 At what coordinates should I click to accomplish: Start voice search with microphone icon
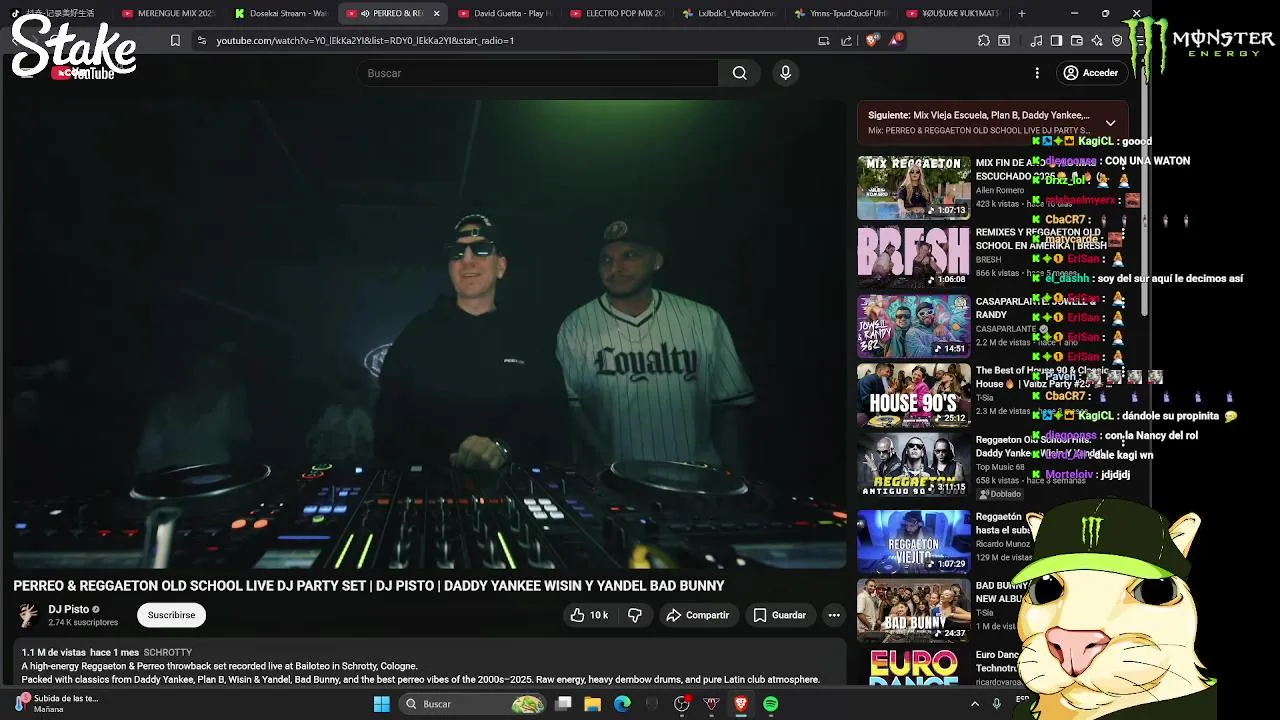tap(785, 73)
